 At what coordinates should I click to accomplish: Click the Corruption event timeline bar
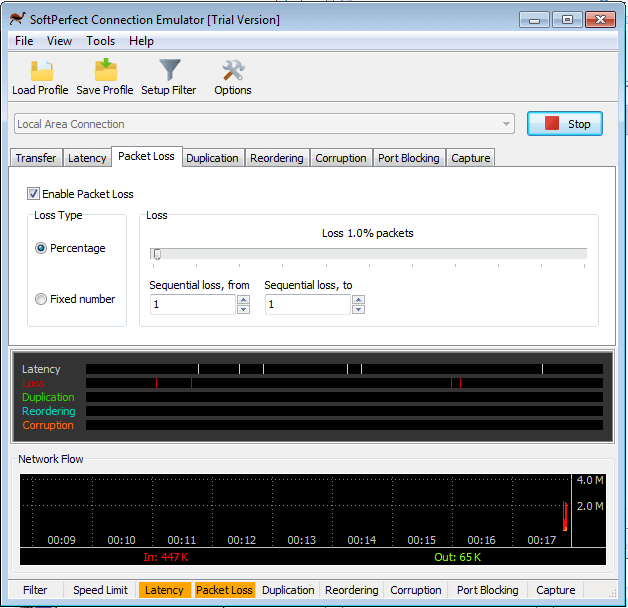point(344,425)
